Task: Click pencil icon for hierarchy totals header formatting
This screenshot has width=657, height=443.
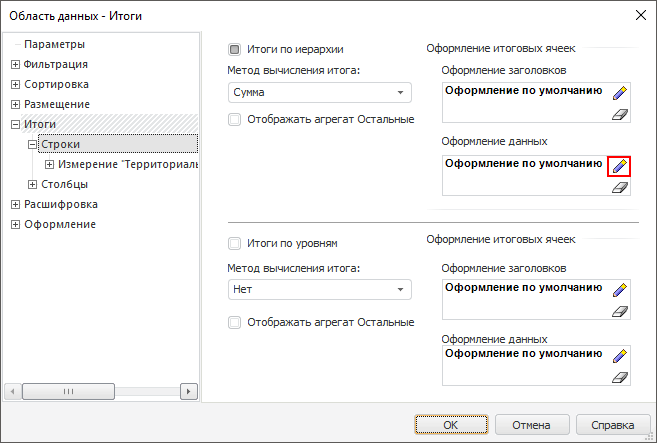Action: (x=619, y=94)
